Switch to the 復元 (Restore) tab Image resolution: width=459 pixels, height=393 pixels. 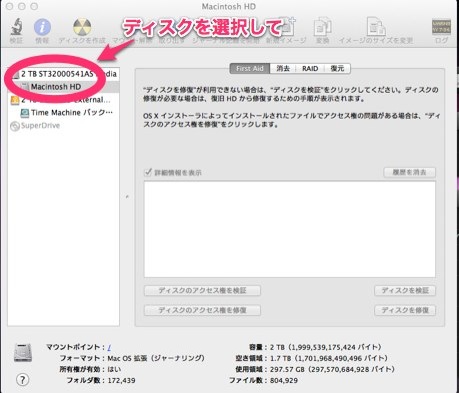tap(337, 69)
